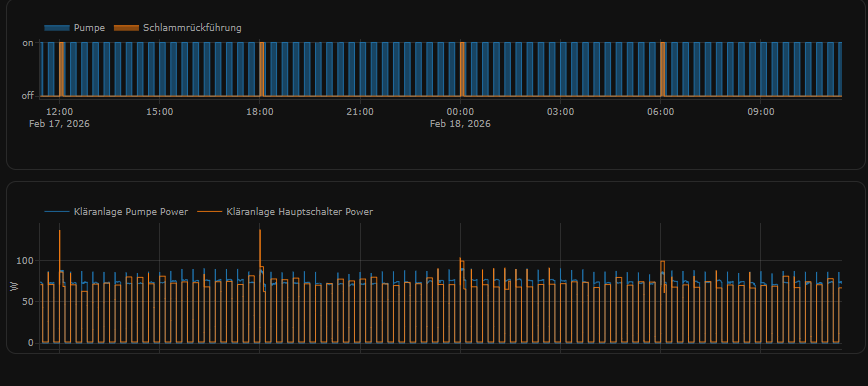Toggle the Schlammrückführung legend entry
Image resolution: width=868 pixels, height=386 pixels.
(x=177, y=28)
